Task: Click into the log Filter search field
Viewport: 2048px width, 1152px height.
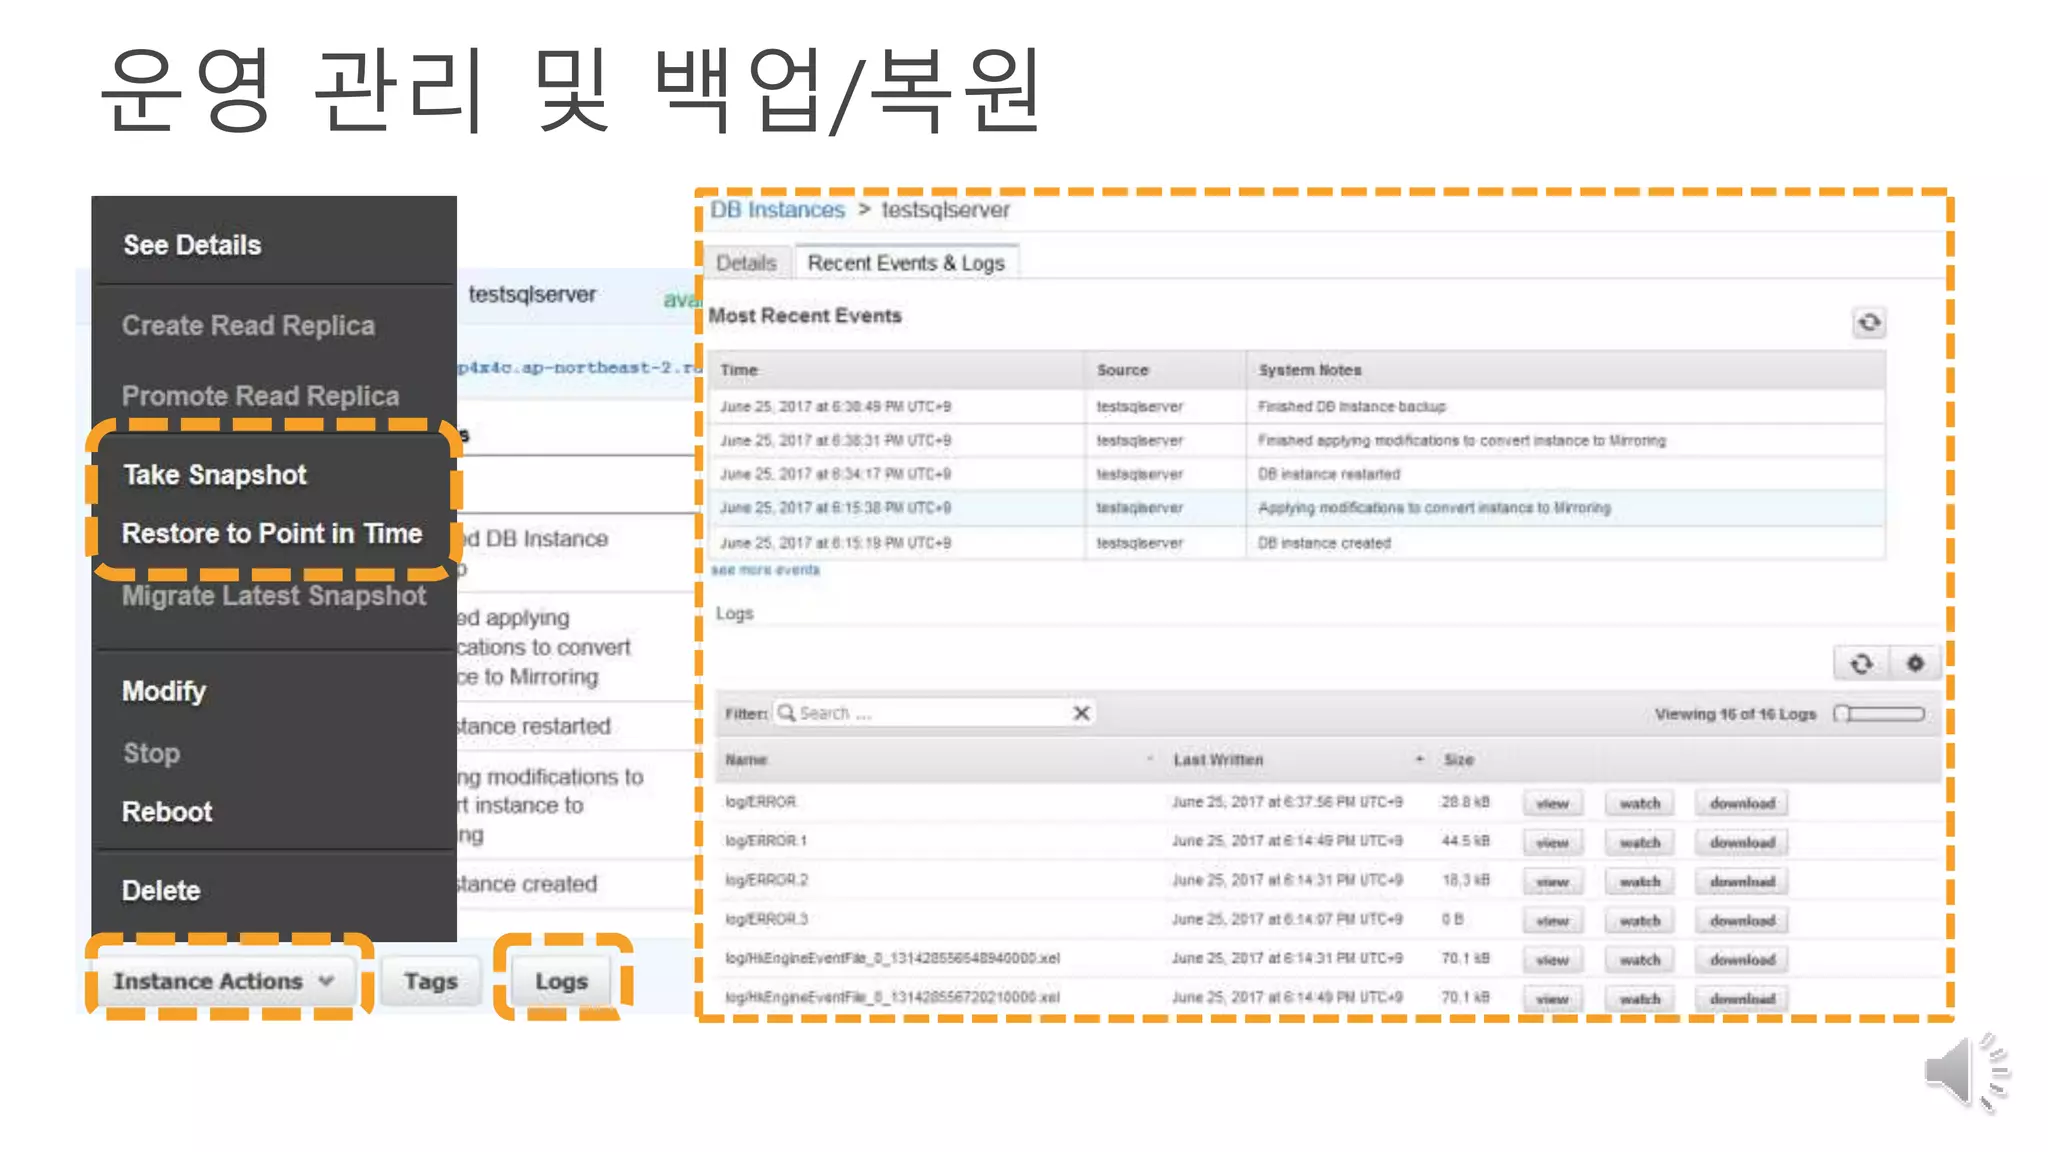Action: tap(930, 713)
